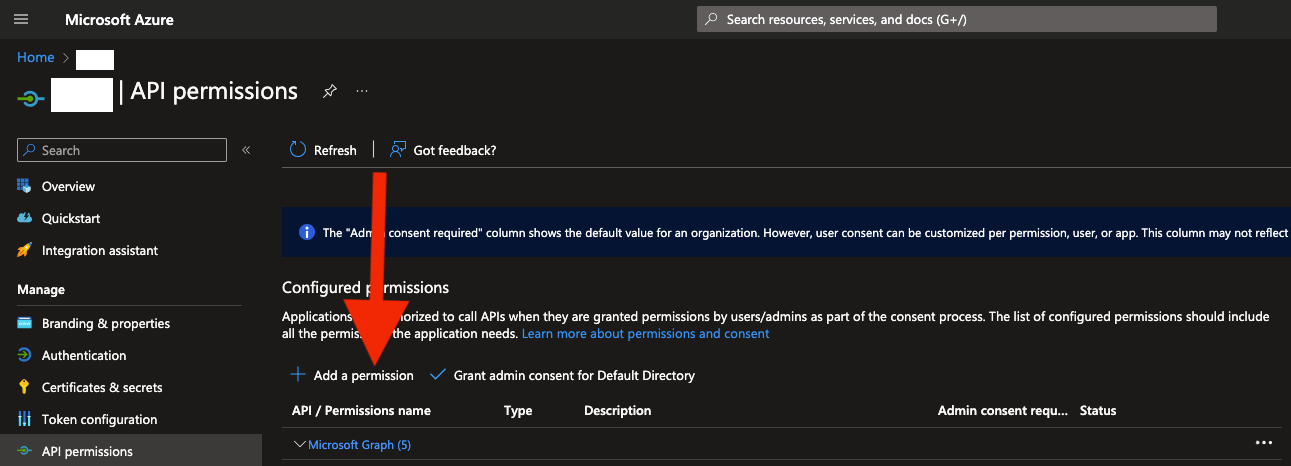Click the blue info icon in the banner
This screenshot has height=466, width=1291.
(x=307, y=232)
